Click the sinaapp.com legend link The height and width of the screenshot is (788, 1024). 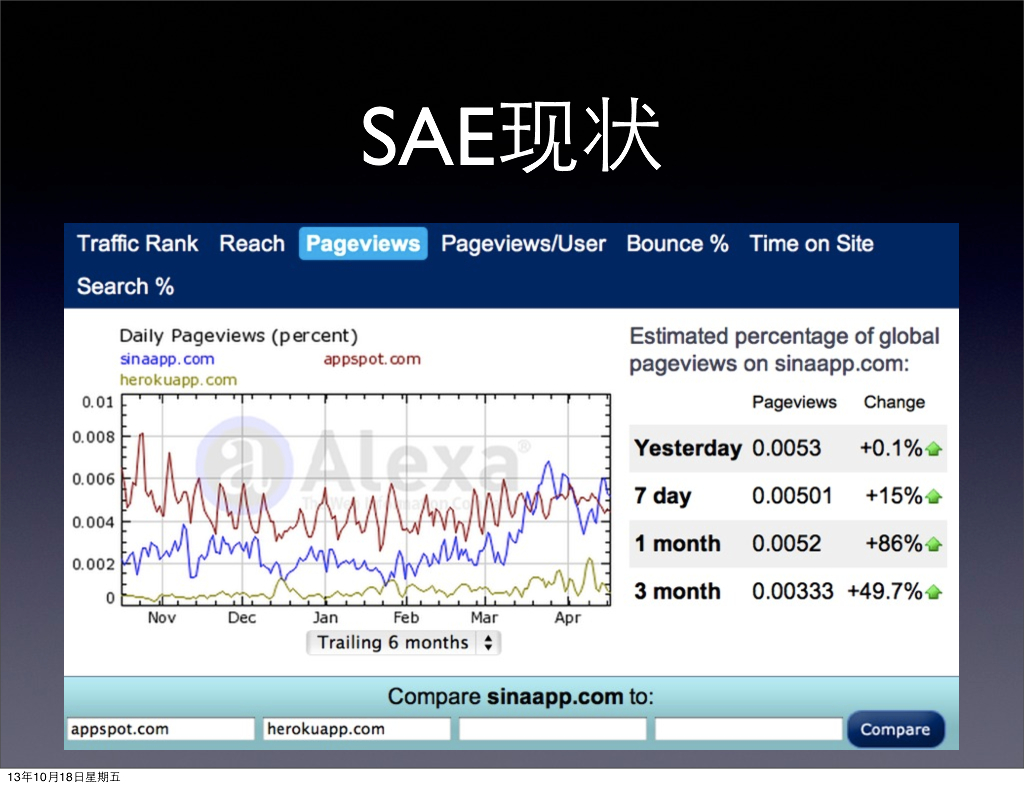coord(167,359)
